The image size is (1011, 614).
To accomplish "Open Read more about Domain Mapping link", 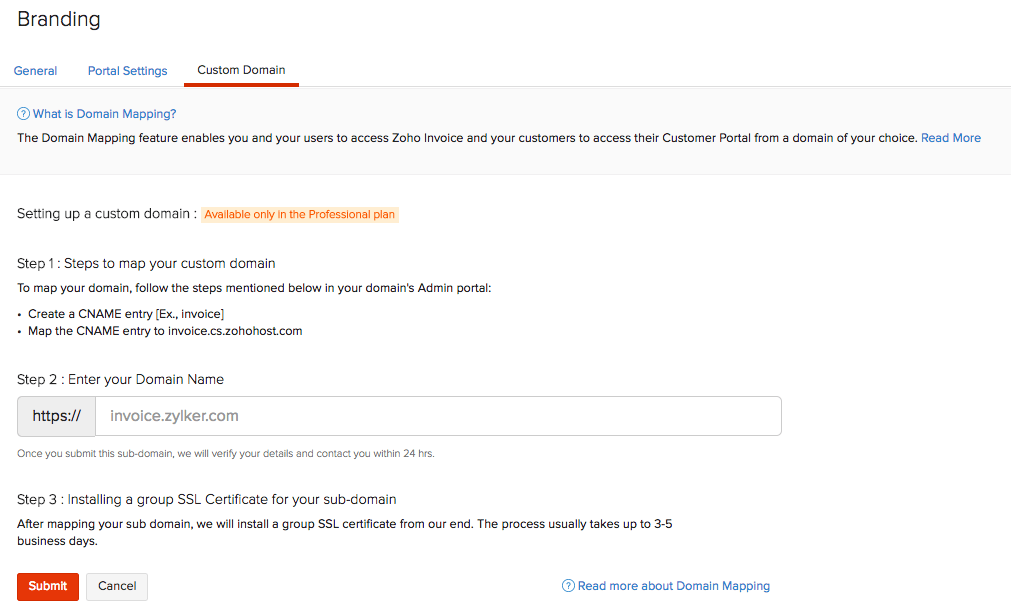I will point(673,586).
